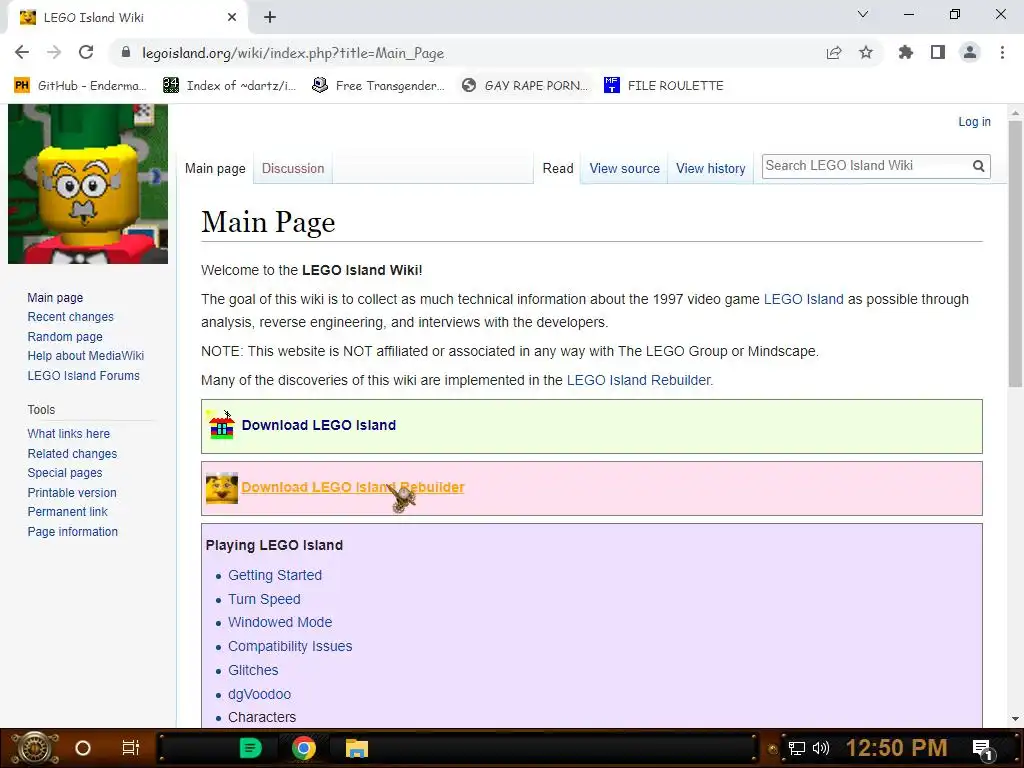The height and width of the screenshot is (768, 1024).
Task: Open the Chrome profile avatar
Action: [x=970, y=52]
